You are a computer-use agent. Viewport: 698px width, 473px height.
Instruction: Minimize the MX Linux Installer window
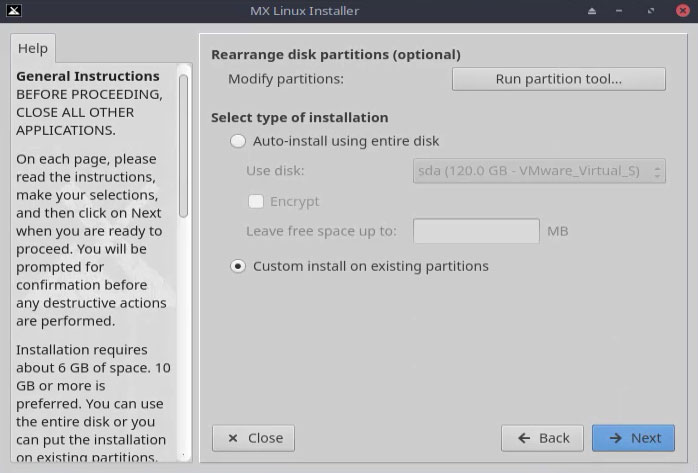pos(619,11)
